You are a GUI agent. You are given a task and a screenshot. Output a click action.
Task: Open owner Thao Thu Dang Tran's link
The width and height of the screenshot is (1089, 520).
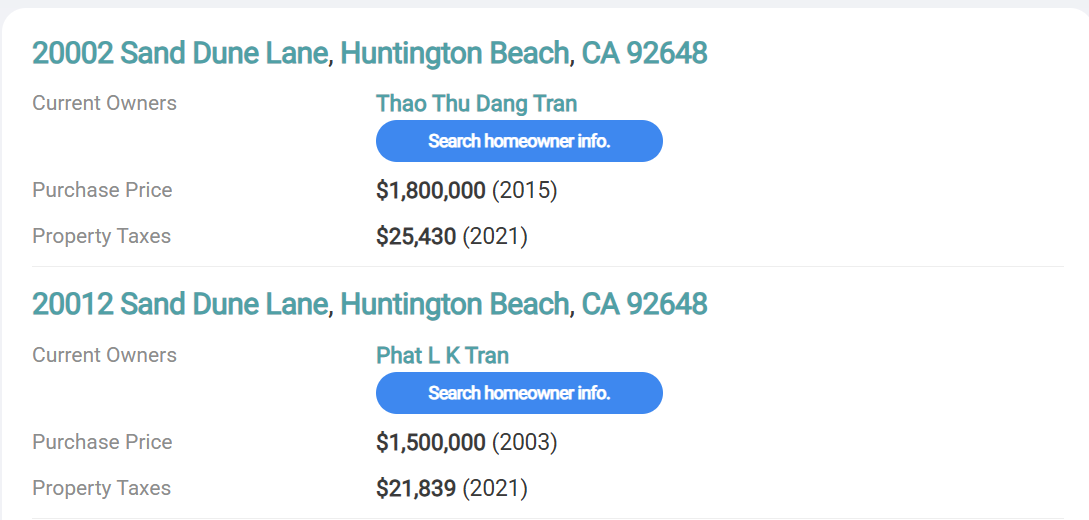click(x=476, y=103)
